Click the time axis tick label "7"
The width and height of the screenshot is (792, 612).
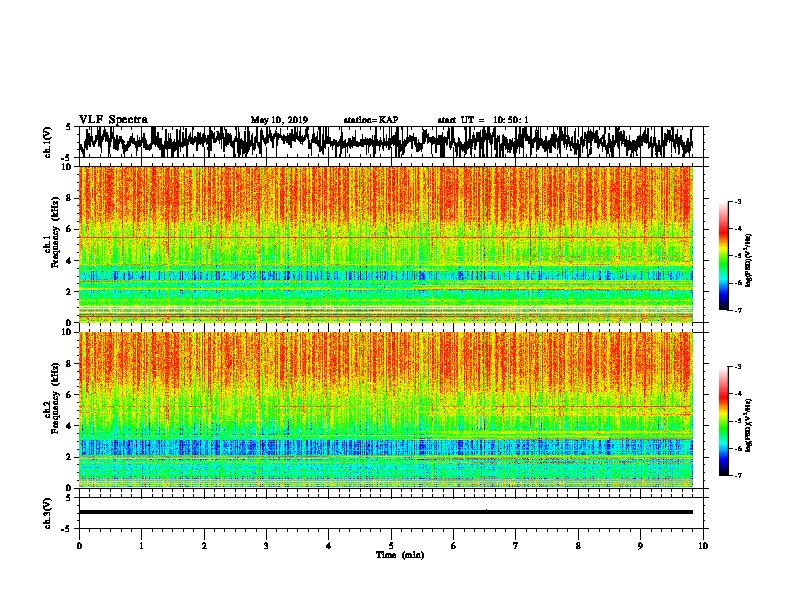[x=516, y=546]
